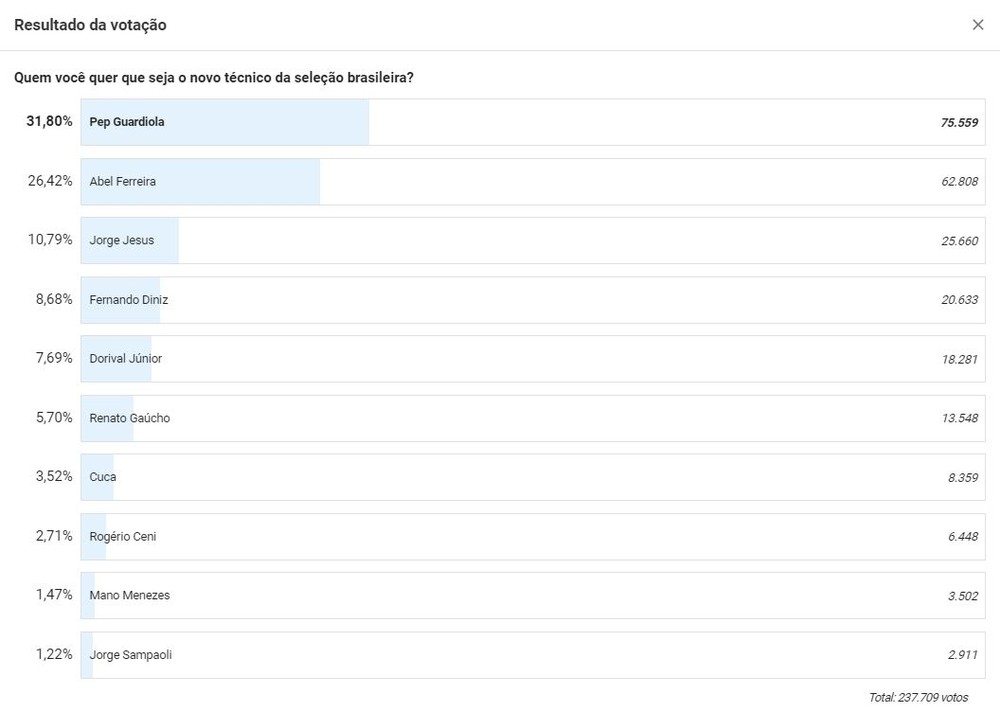Click the 26,42% percentage label

(49, 182)
